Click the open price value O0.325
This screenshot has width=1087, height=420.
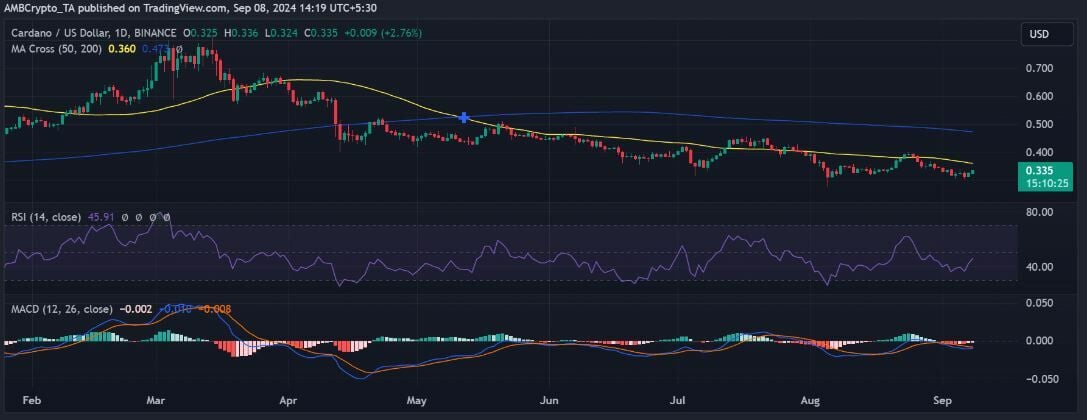coord(198,33)
